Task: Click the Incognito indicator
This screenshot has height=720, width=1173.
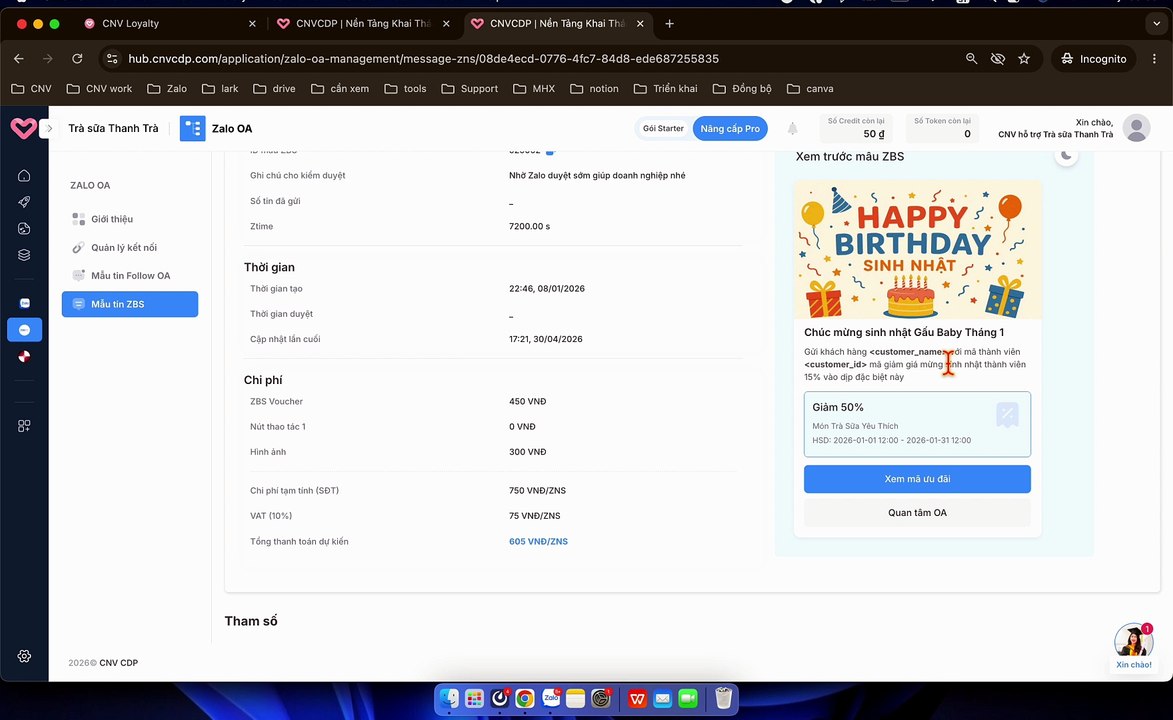Action: pyautogui.click(x=1094, y=58)
